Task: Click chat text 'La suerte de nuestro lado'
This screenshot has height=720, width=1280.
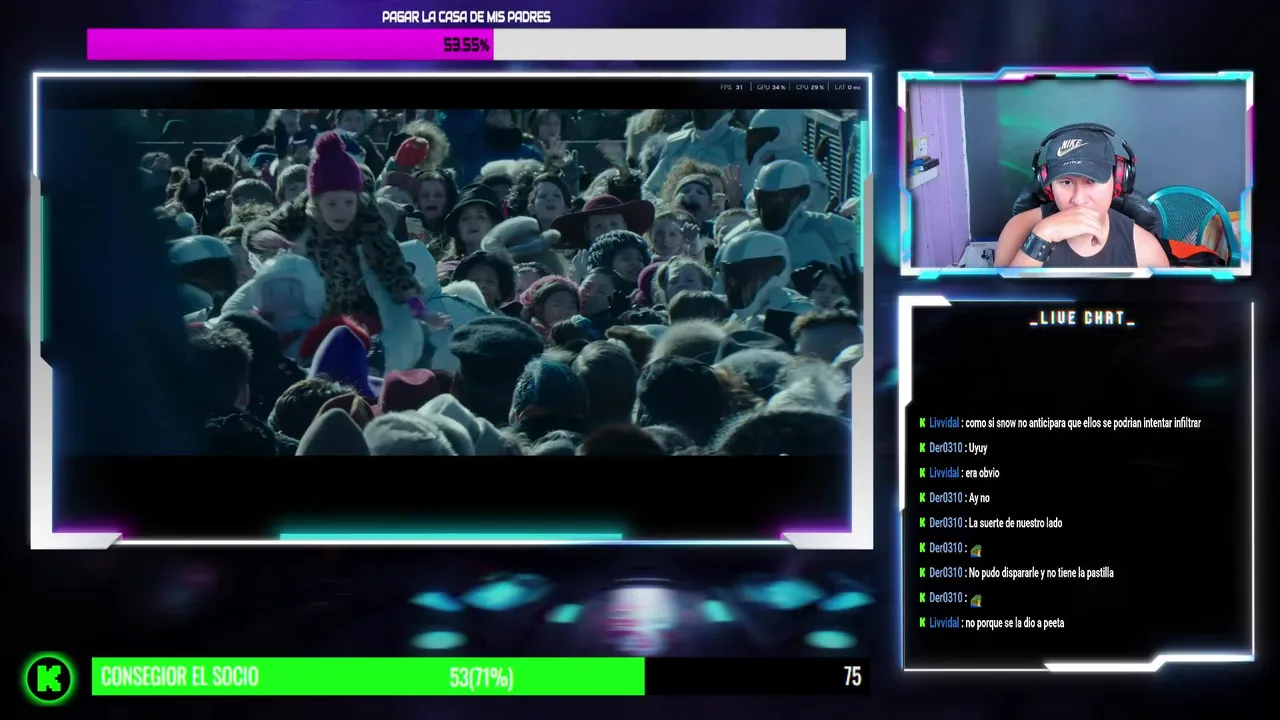Action: click(1015, 523)
